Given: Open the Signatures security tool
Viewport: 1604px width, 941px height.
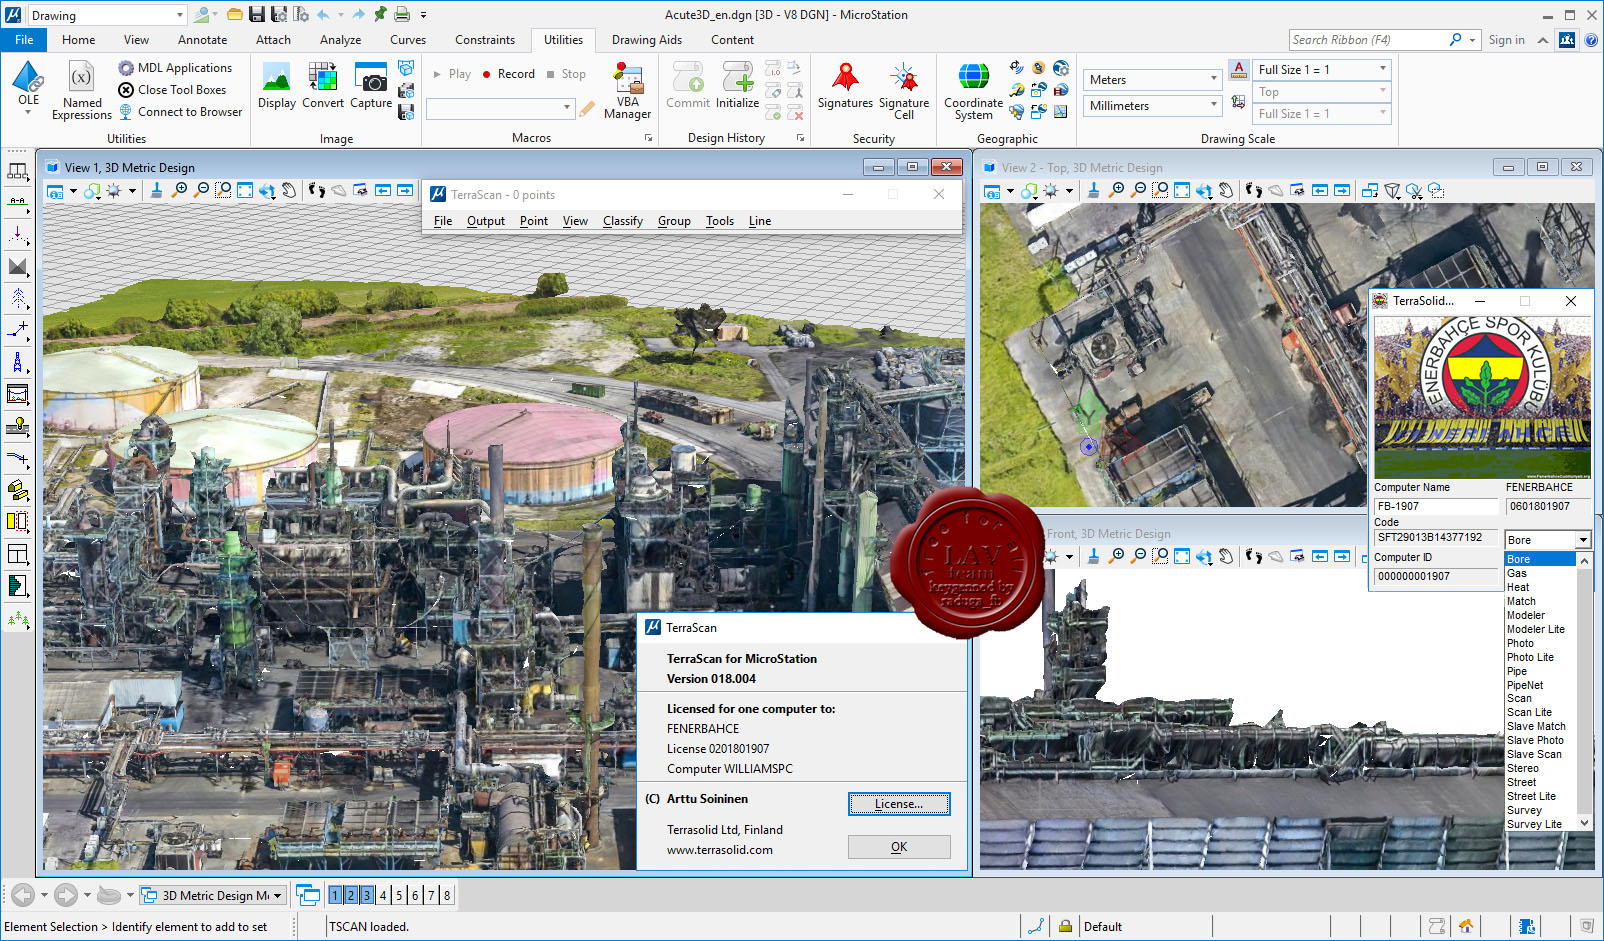Looking at the screenshot, I should click(x=845, y=86).
